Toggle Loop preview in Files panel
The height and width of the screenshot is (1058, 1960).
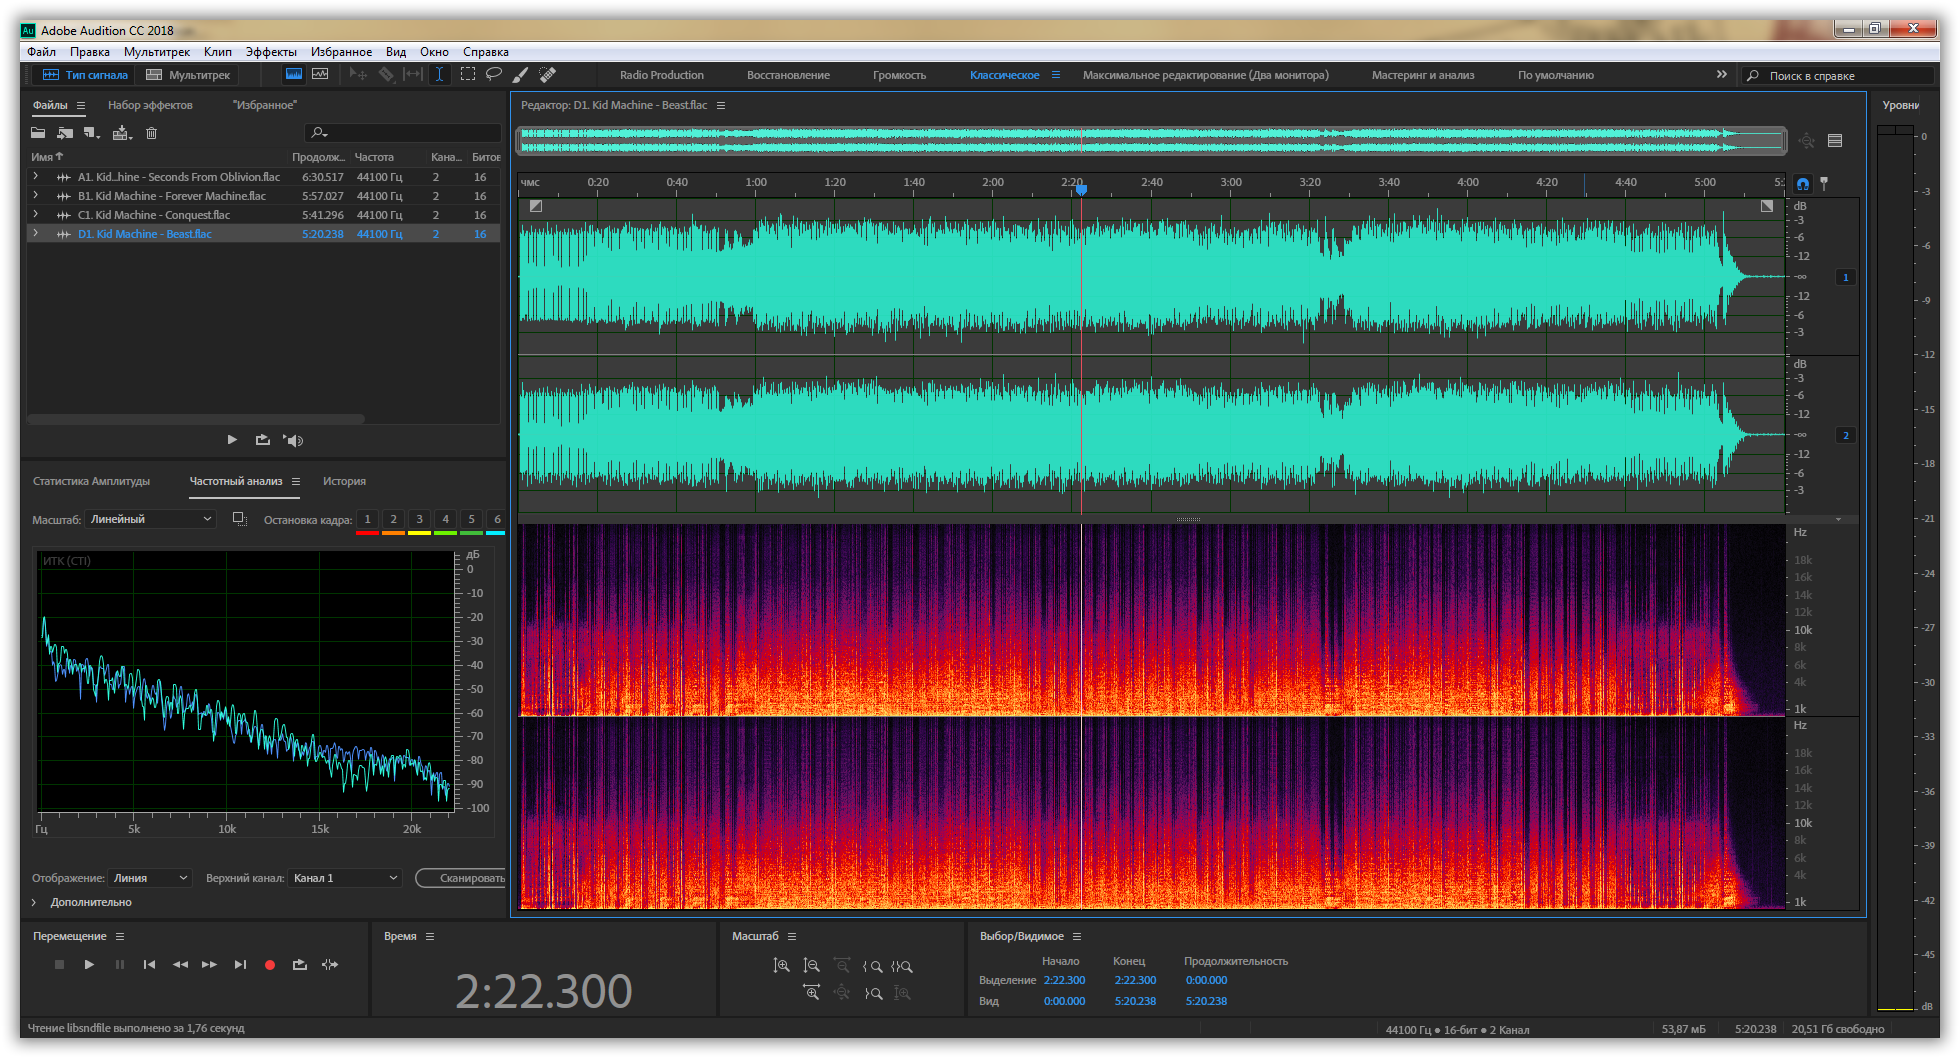coord(263,440)
